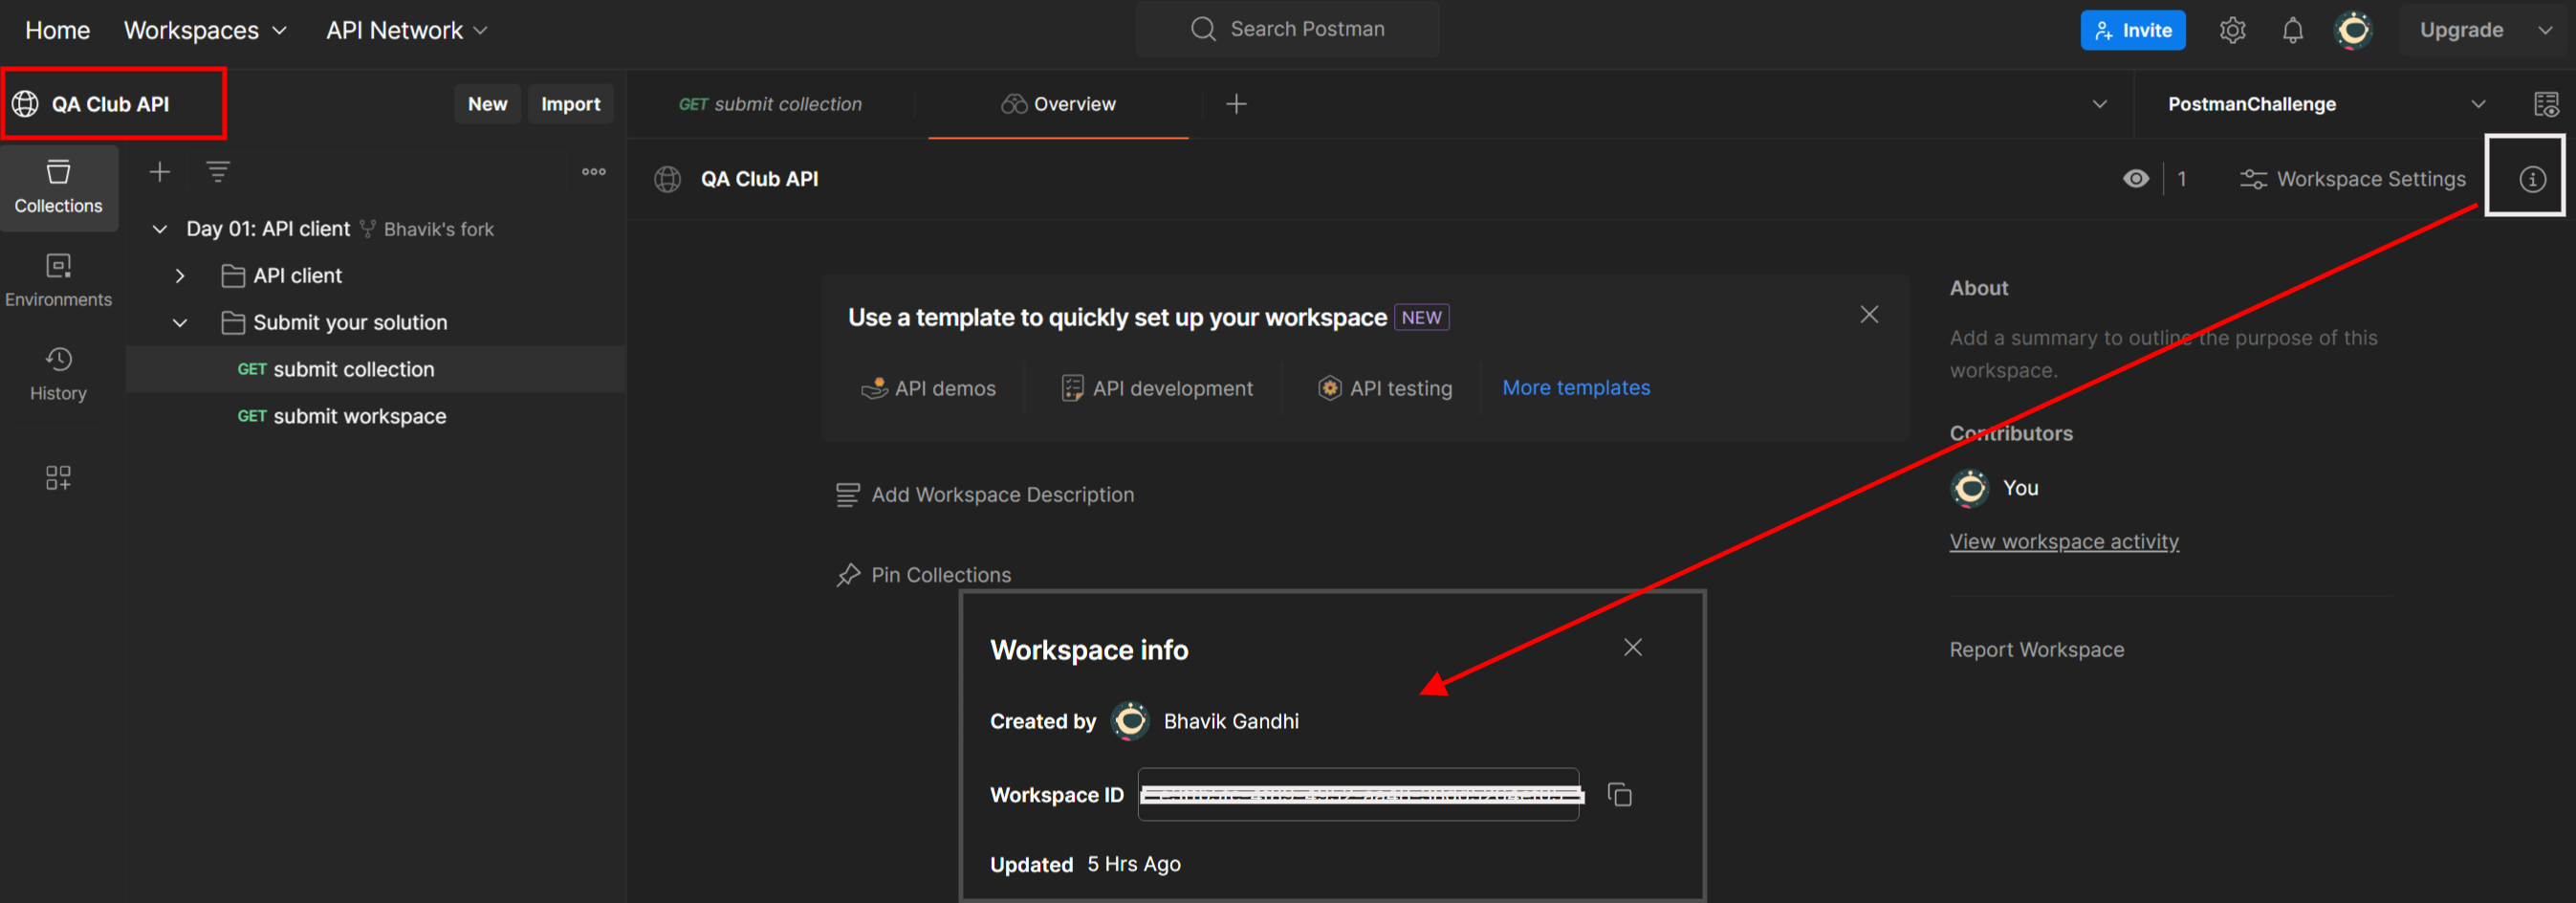Click the Bhavik's fork label
Viewport: 2576px width, 903px height.
[x=438, y=229]
